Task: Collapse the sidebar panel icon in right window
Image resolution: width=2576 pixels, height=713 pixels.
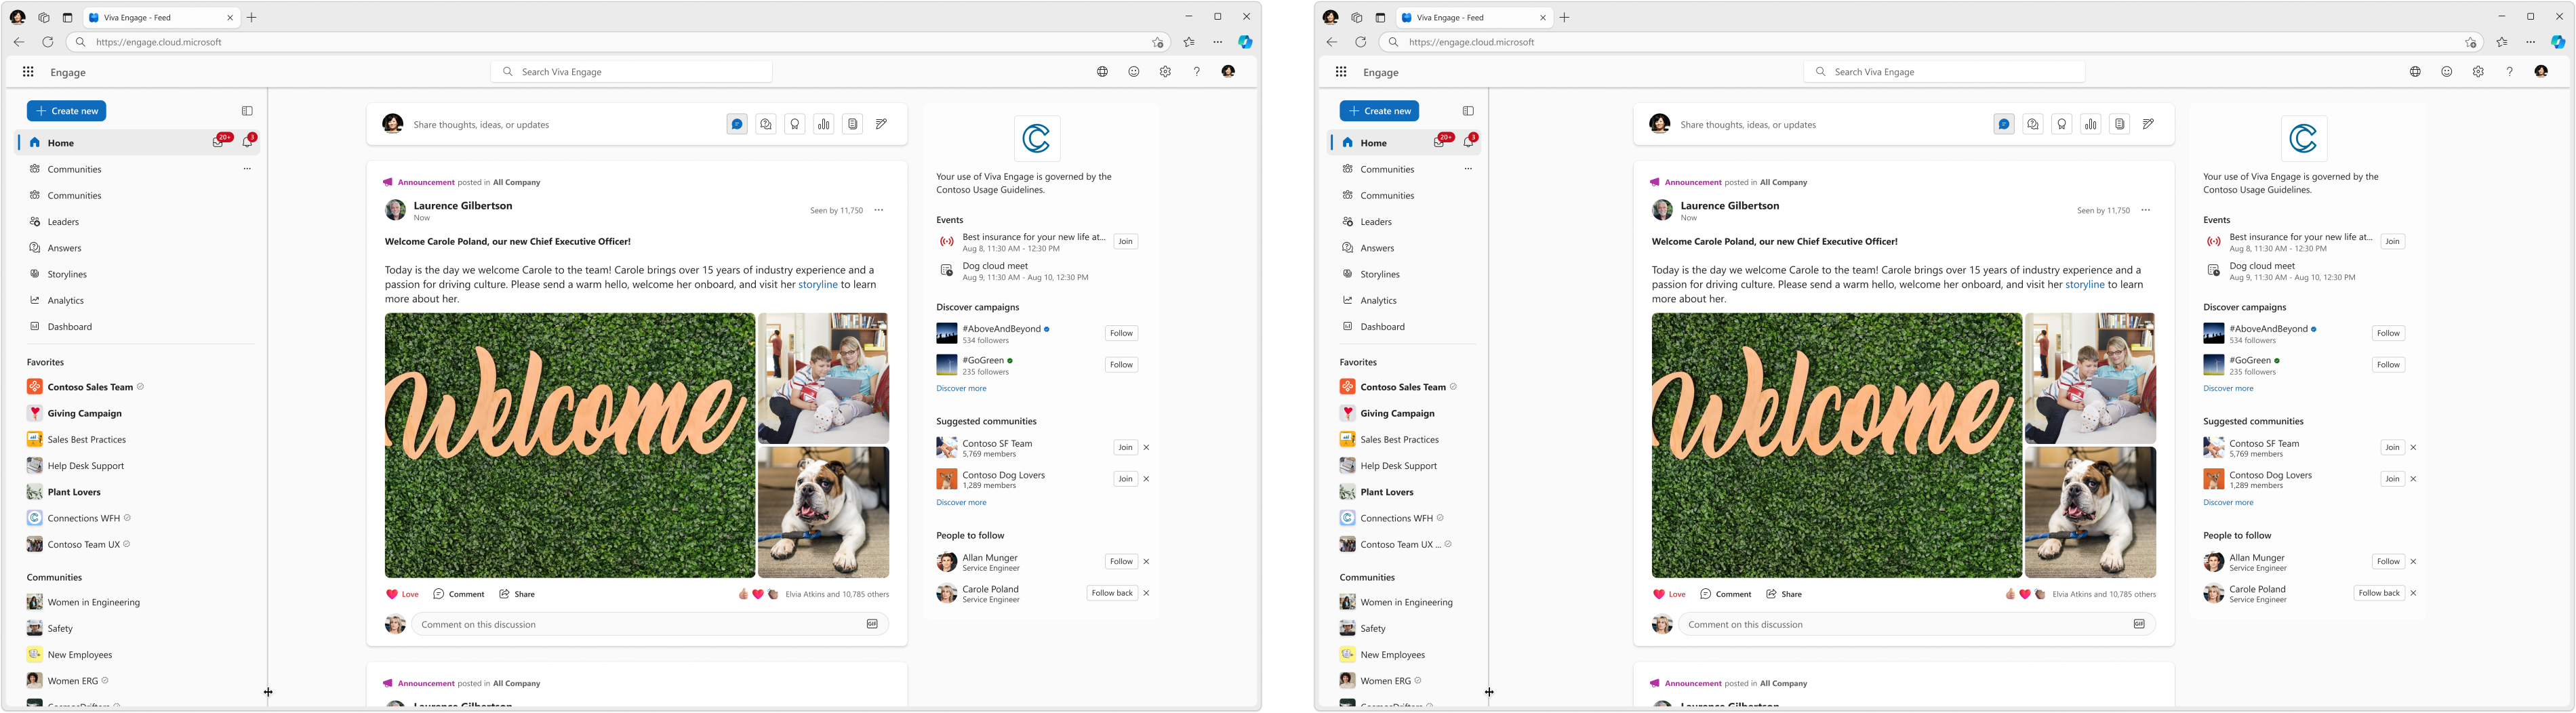Action: (x=1468, y=111)
